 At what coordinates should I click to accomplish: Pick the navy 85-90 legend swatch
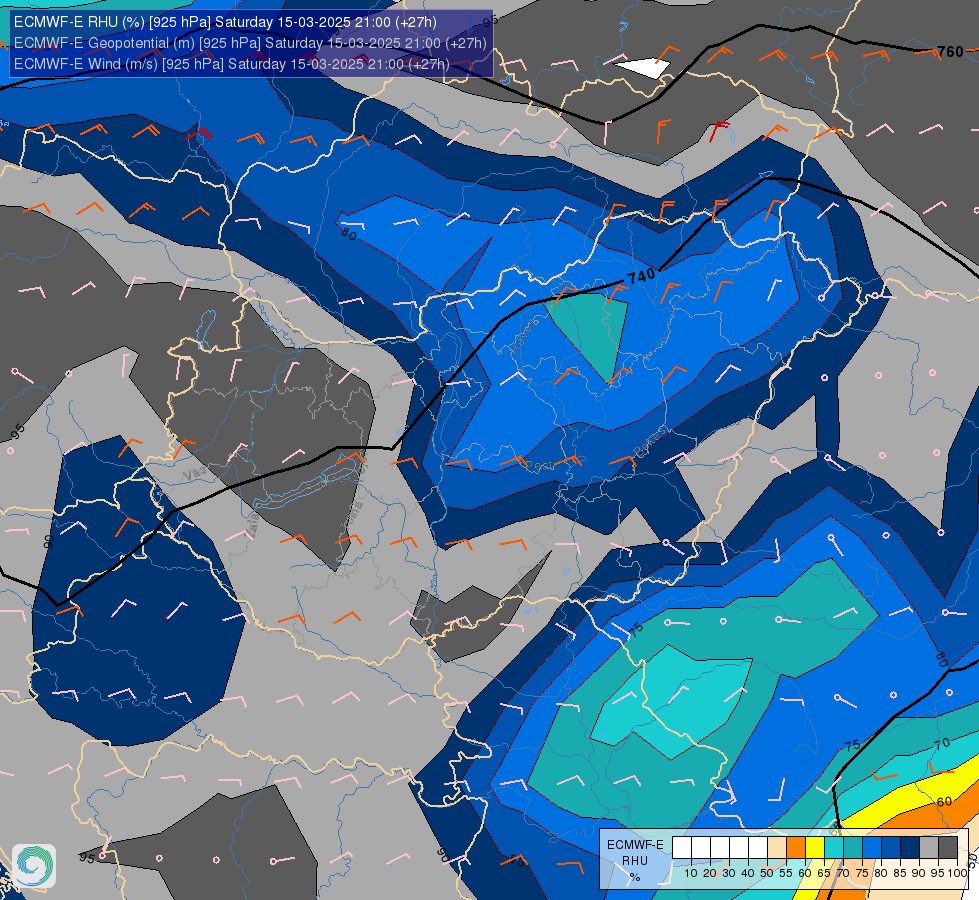(910, 847)
